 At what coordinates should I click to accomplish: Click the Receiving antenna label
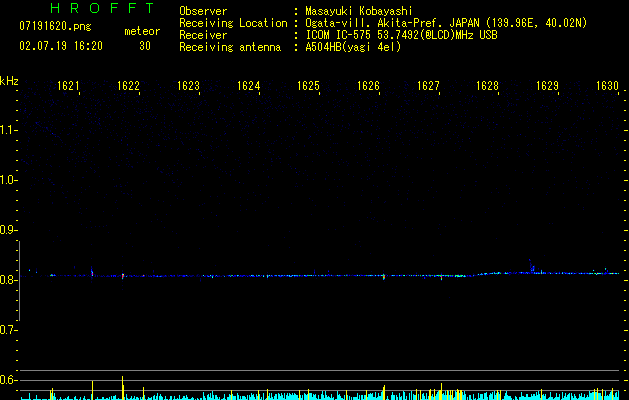(230, 47)
